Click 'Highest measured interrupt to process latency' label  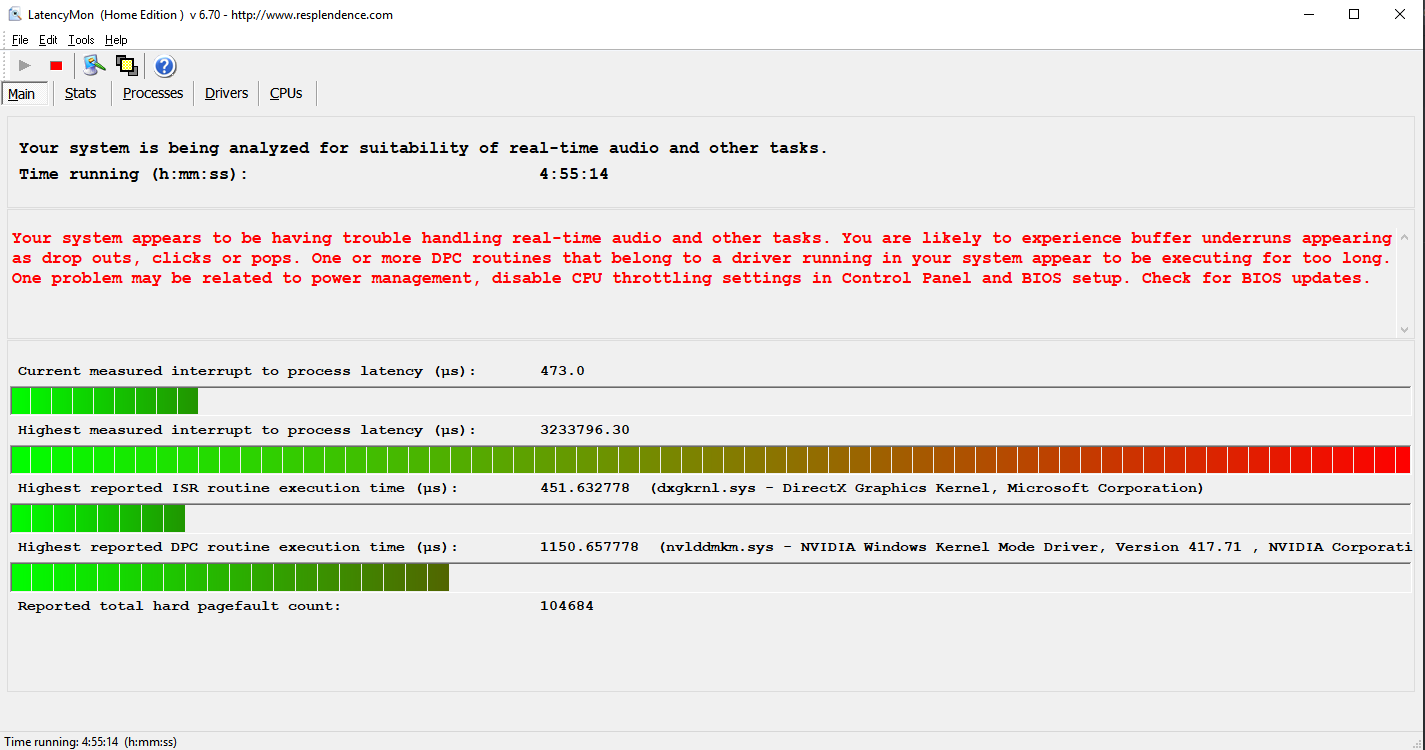click(247, 430)
